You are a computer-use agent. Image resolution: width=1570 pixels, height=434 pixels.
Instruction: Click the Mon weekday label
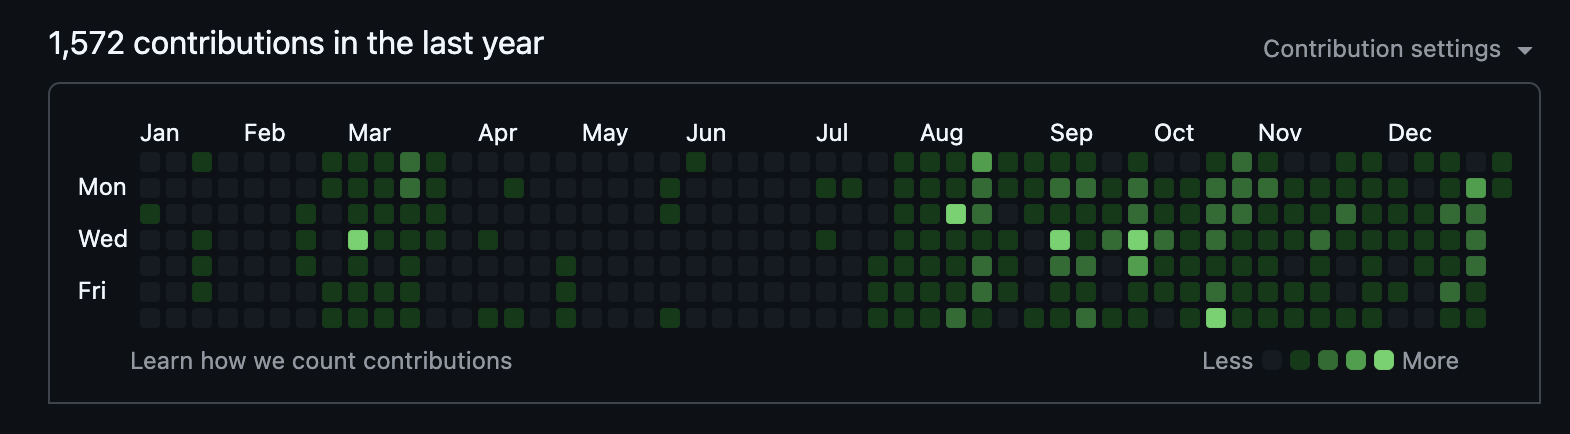pyautogui.click(x=102, y=187)
